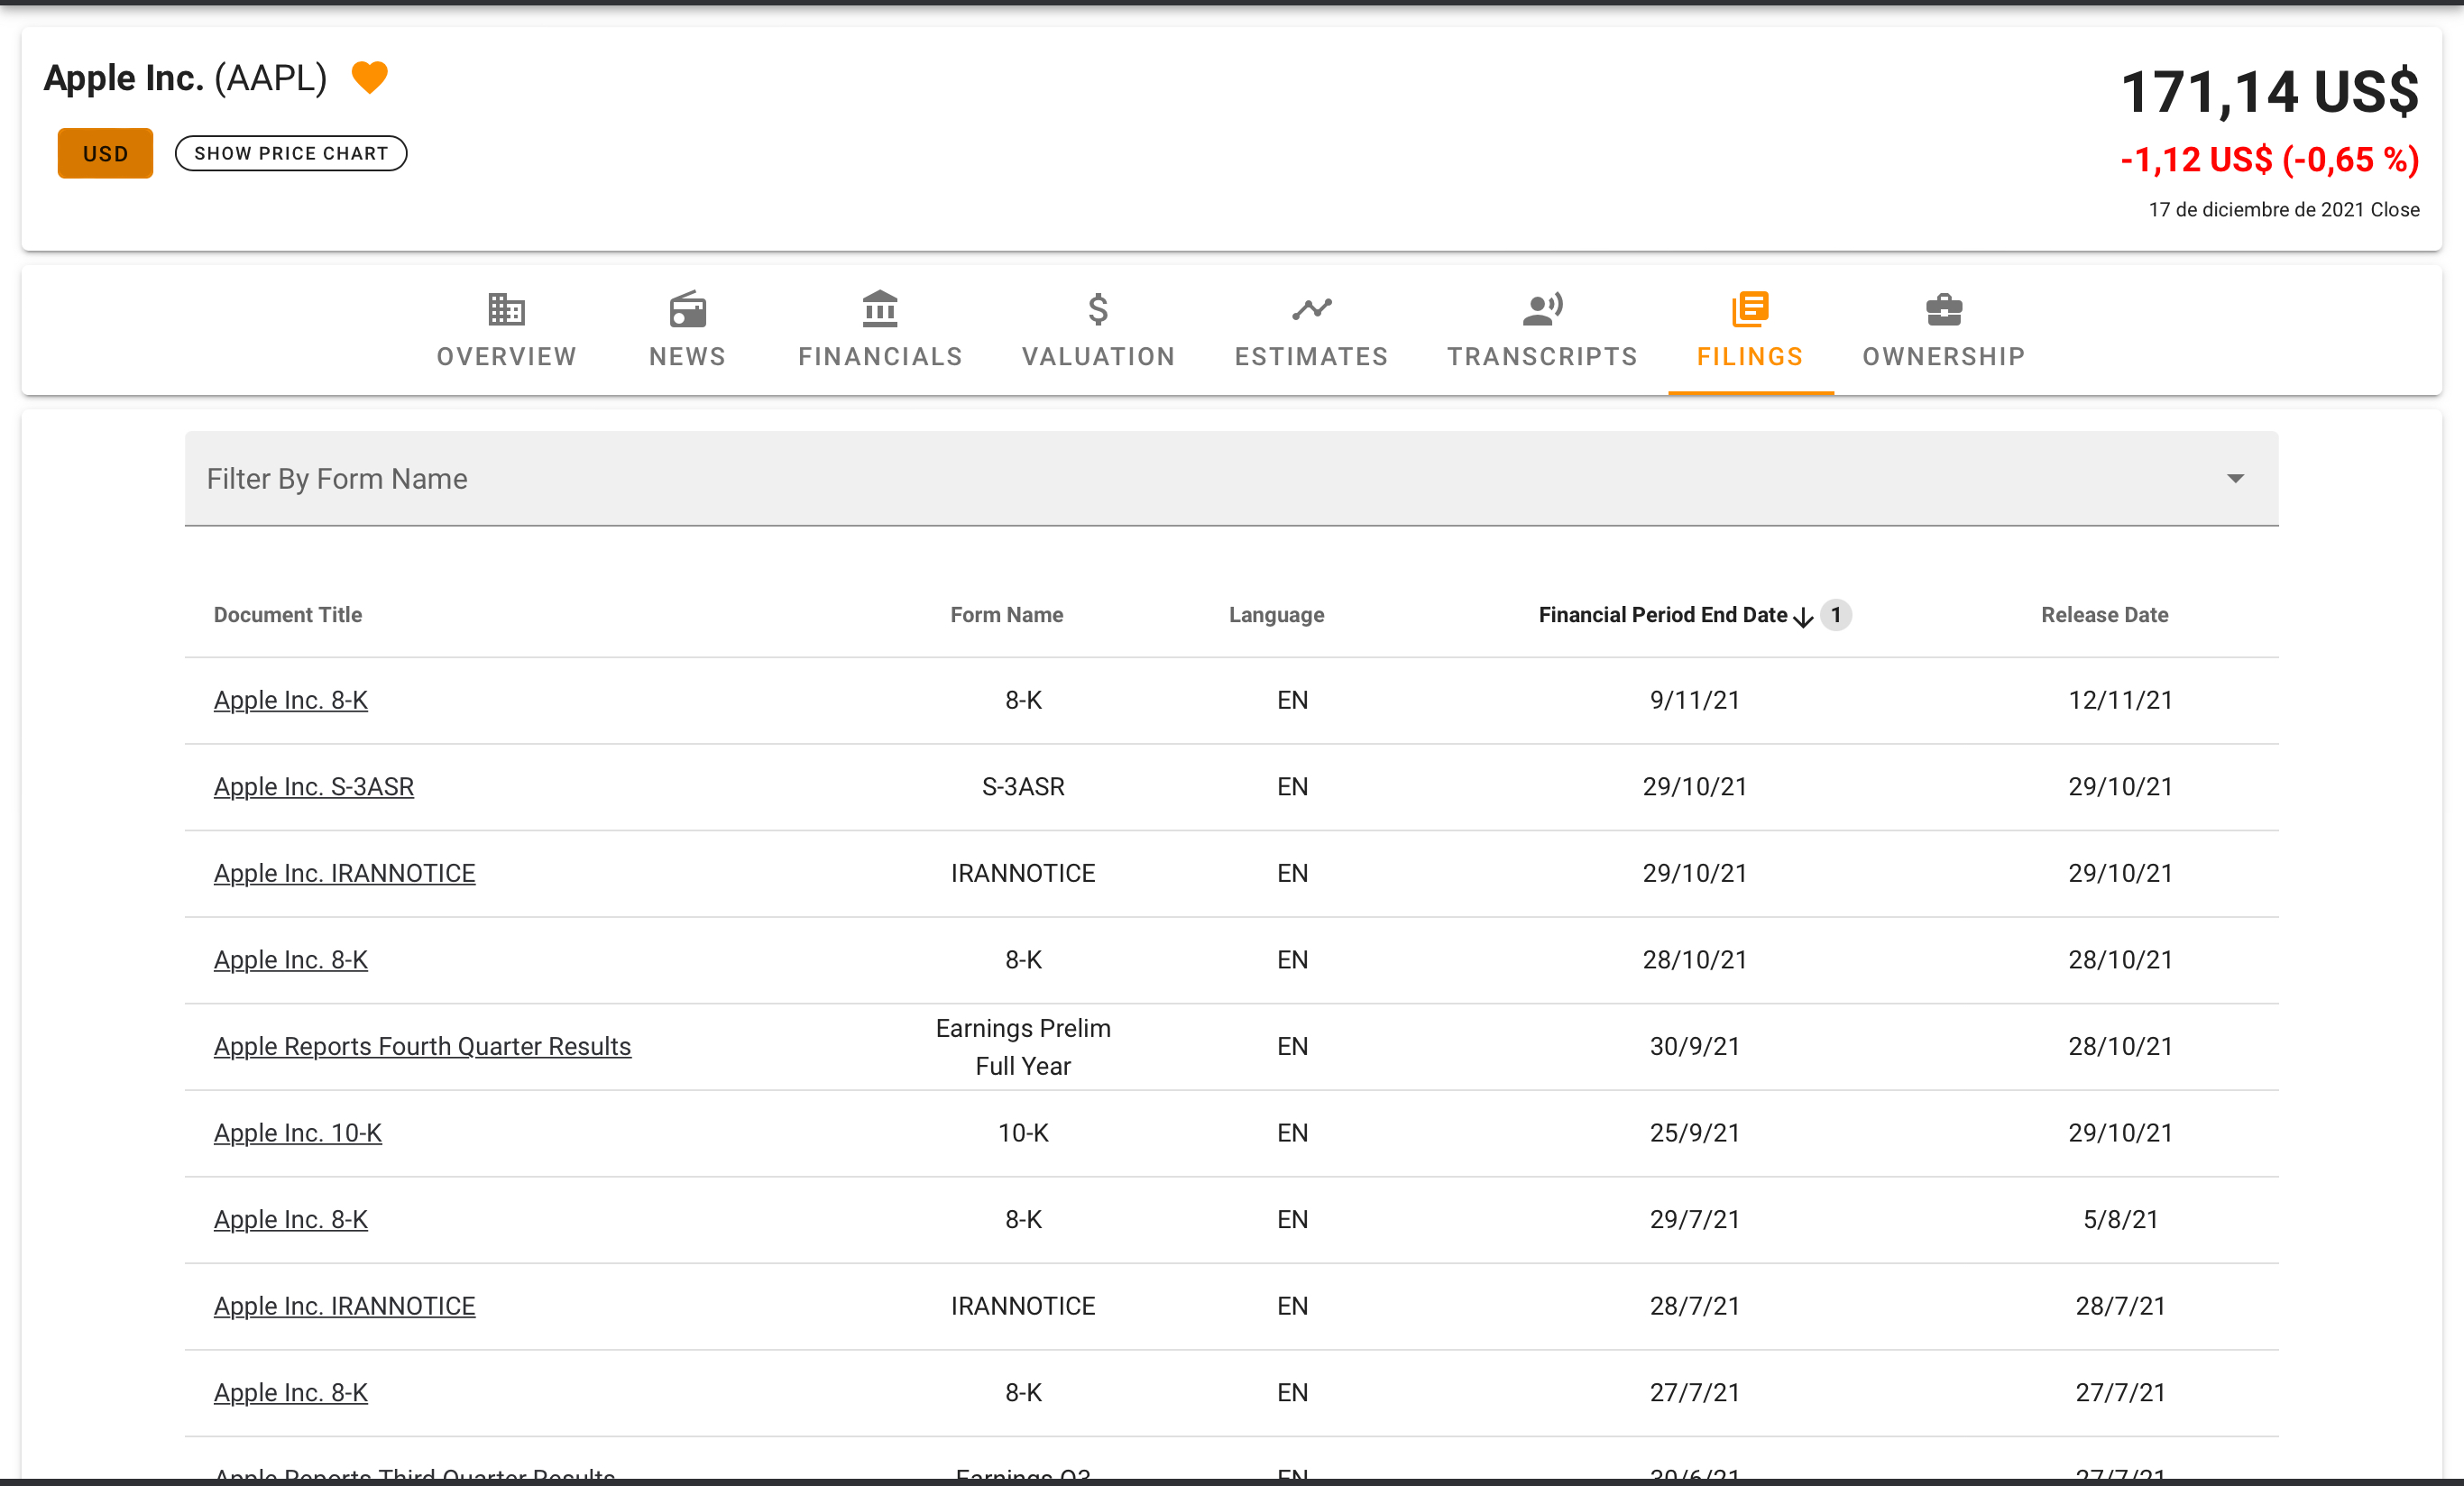This screenshot has width=2464, height=1486.
Task: Sort by Financial Period End Date header
Action: point(1662,615)
